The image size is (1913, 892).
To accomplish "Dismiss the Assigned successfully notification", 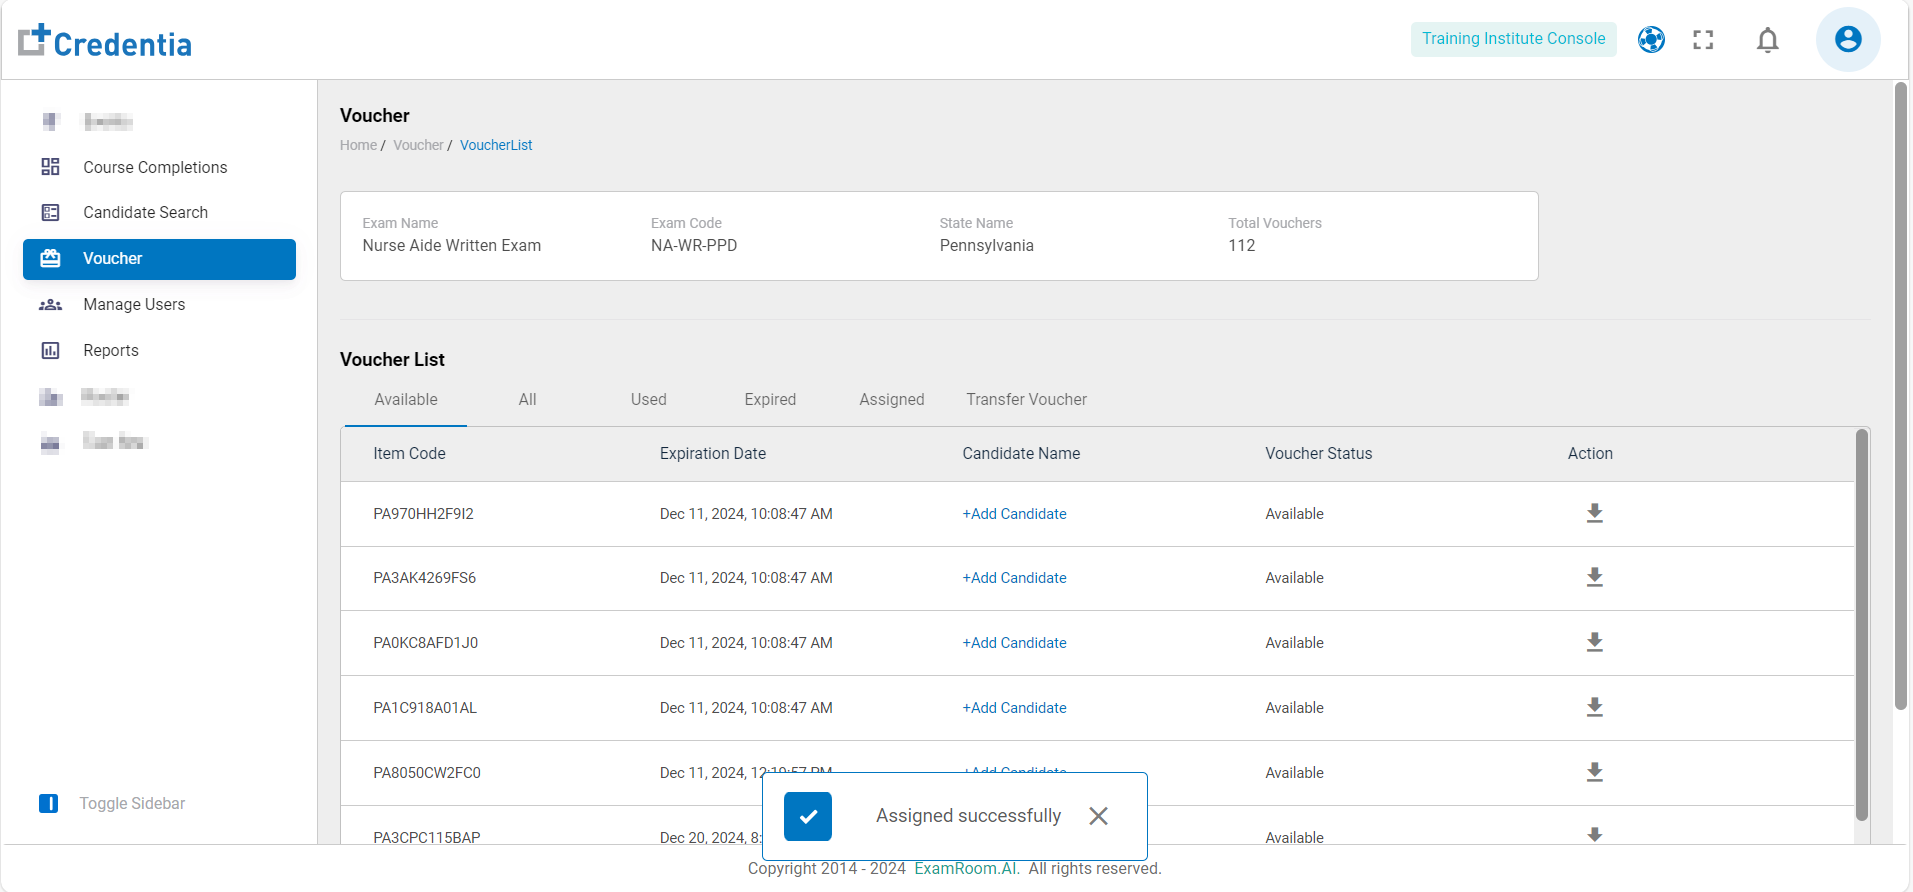I will click(1098, 816).
